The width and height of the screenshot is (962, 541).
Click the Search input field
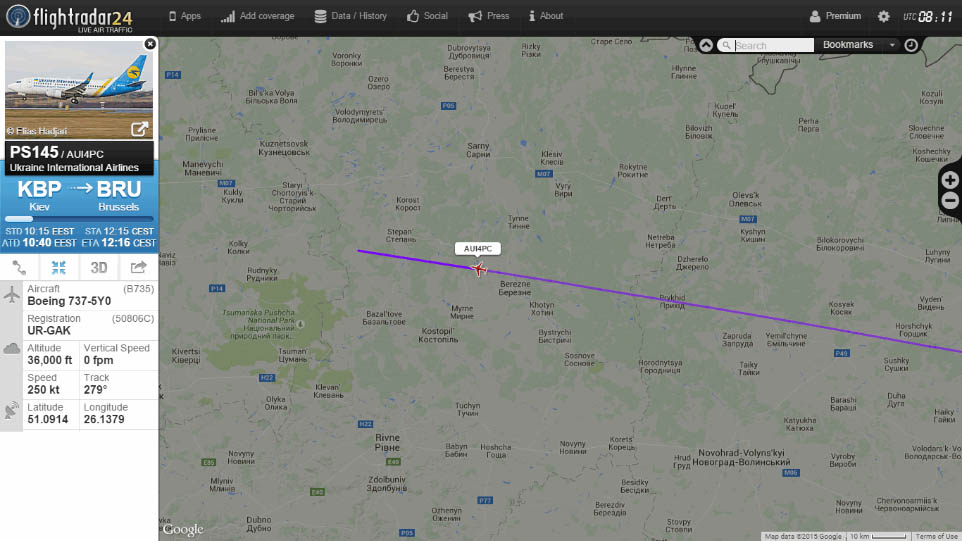pyautogui.click(x=773, y=45)
